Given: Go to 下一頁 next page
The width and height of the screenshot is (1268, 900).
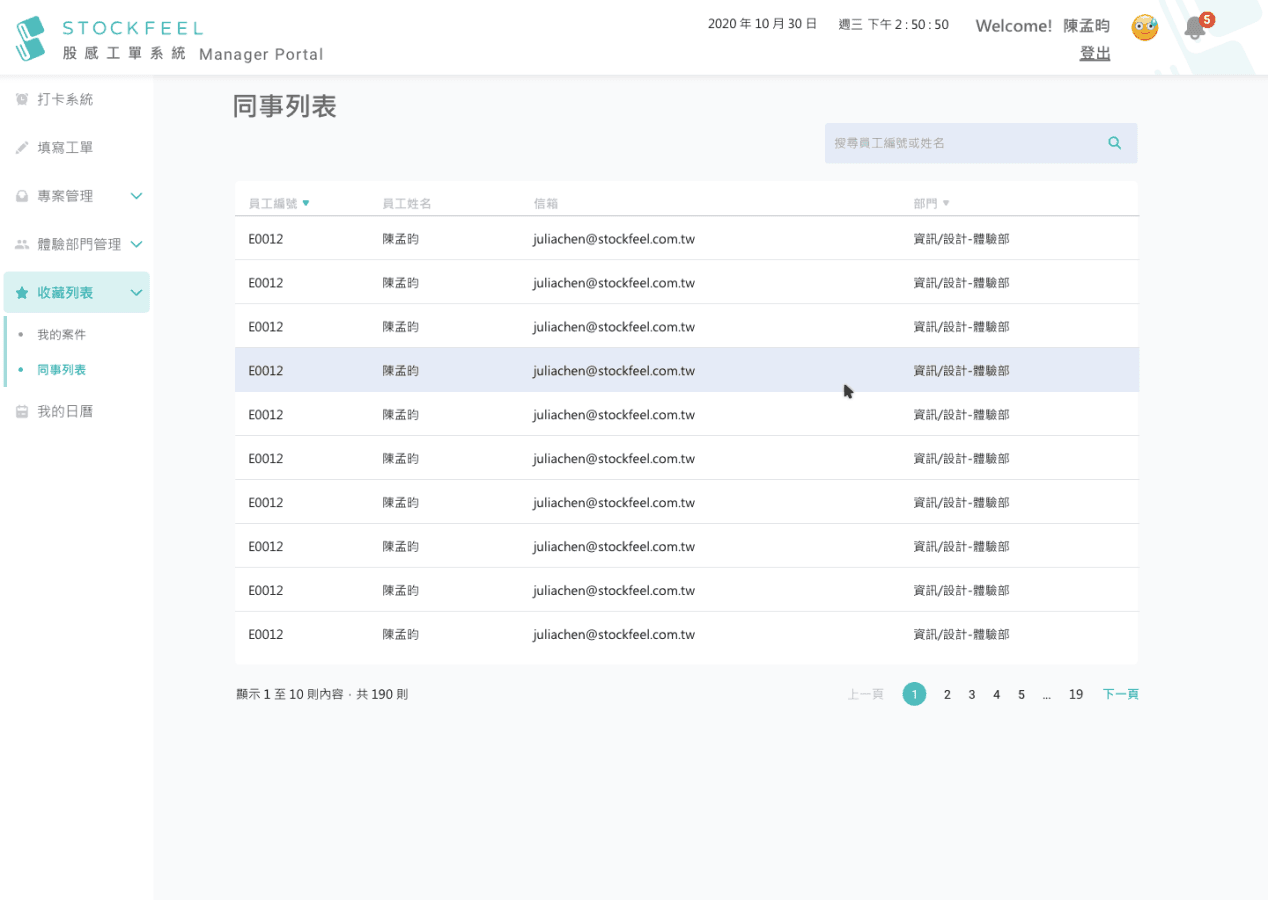Looking at the screenshot, I should (x=1120, y=694).
